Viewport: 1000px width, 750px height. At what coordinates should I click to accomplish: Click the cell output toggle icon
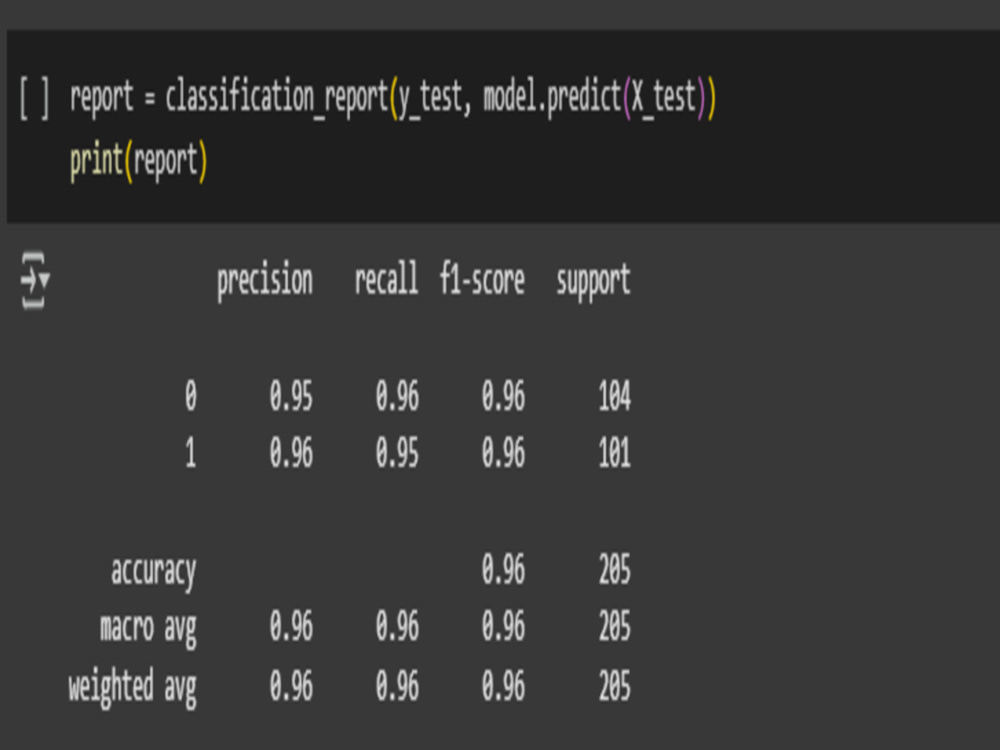click(34, 281)
